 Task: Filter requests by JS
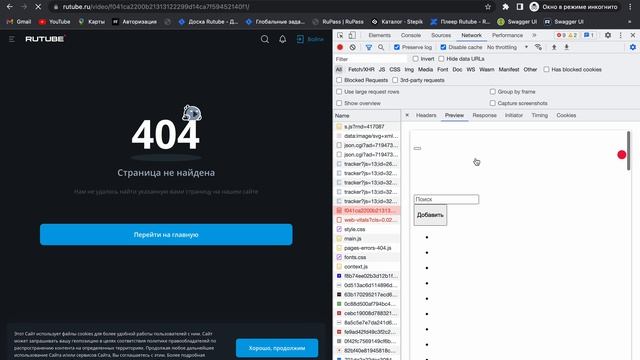[x=382, y=70]
